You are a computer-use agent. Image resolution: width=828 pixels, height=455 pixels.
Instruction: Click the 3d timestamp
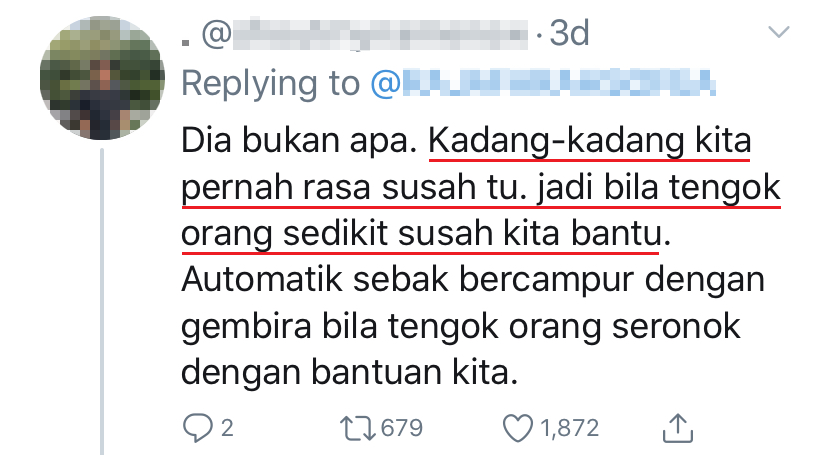pos(569,34)
